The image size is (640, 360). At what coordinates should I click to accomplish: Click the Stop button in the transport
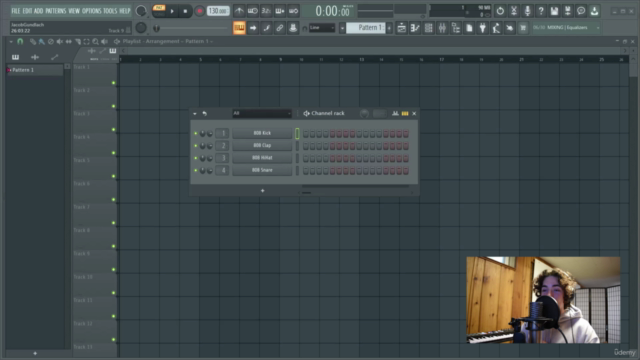pyautogui.click(x=185, y=11)
